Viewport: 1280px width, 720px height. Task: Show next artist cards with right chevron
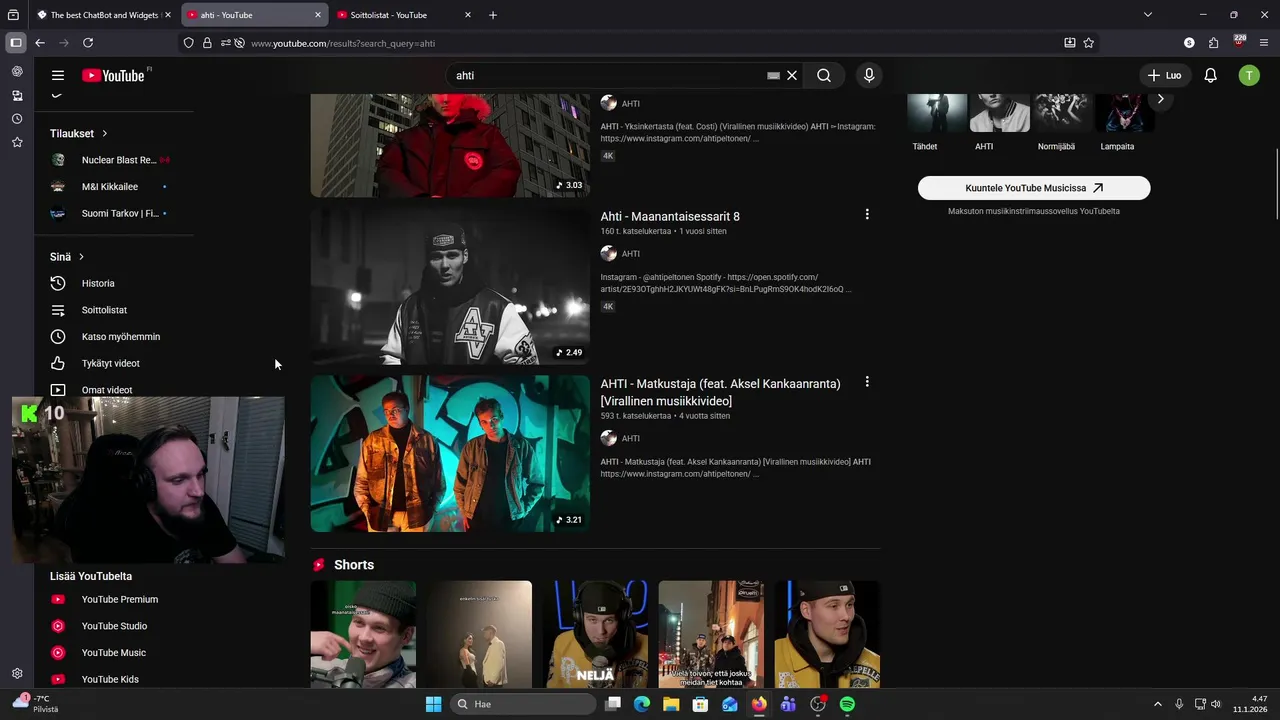pos(1160,99)
